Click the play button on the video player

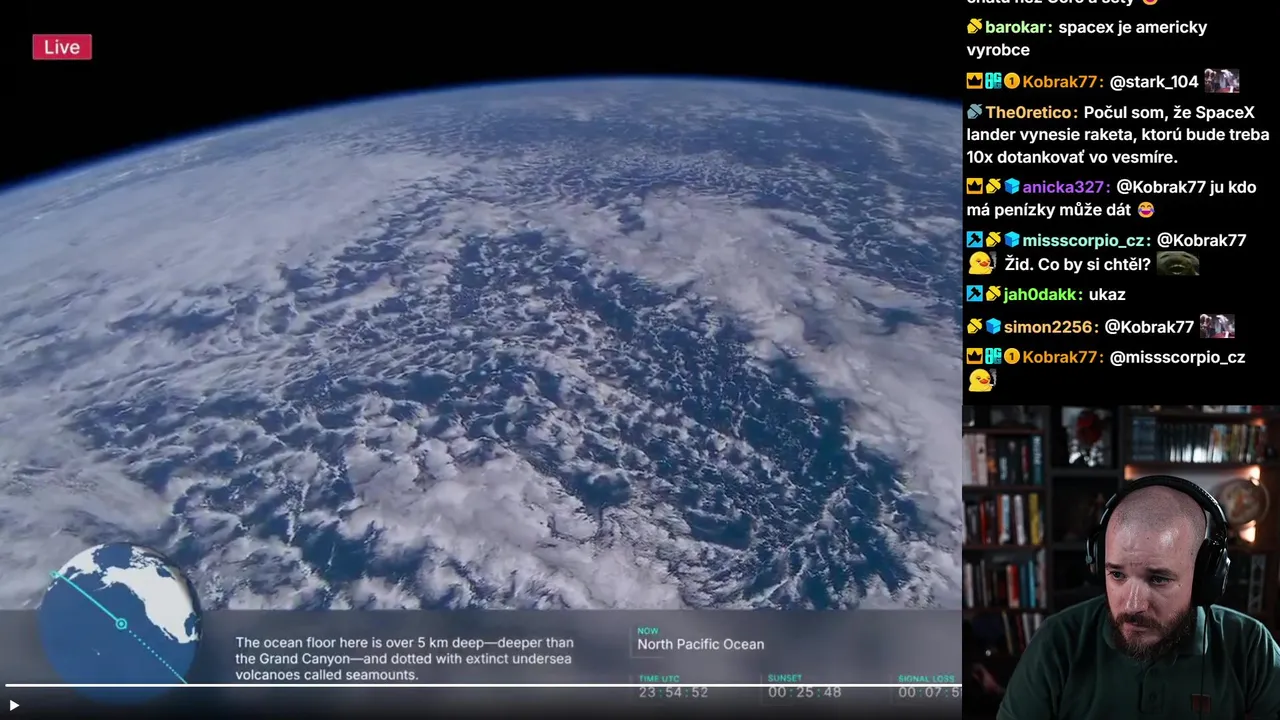[x=14, y=705]
